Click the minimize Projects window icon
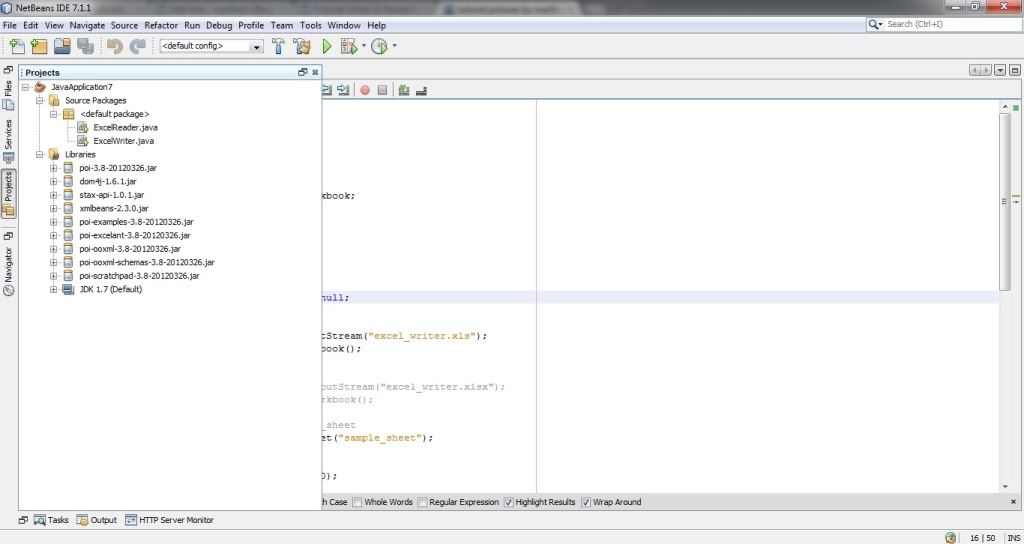 (302, 72)
